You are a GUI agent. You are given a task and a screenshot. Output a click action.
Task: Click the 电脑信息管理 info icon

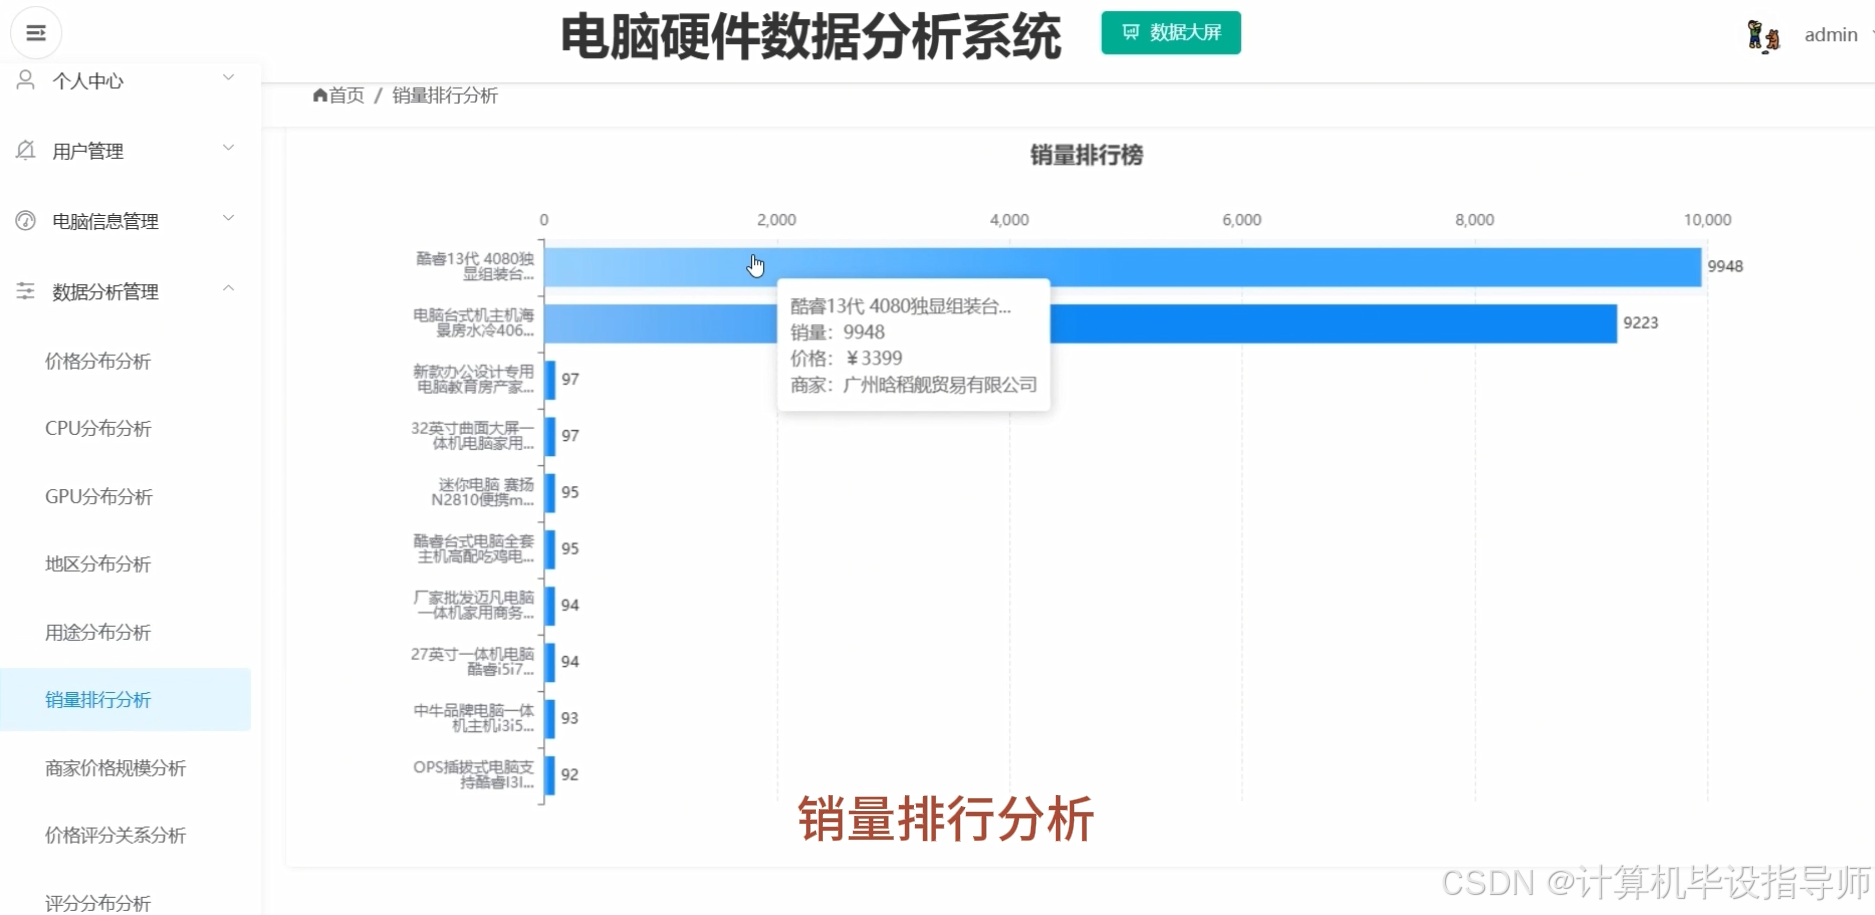[x=24, y=220]
